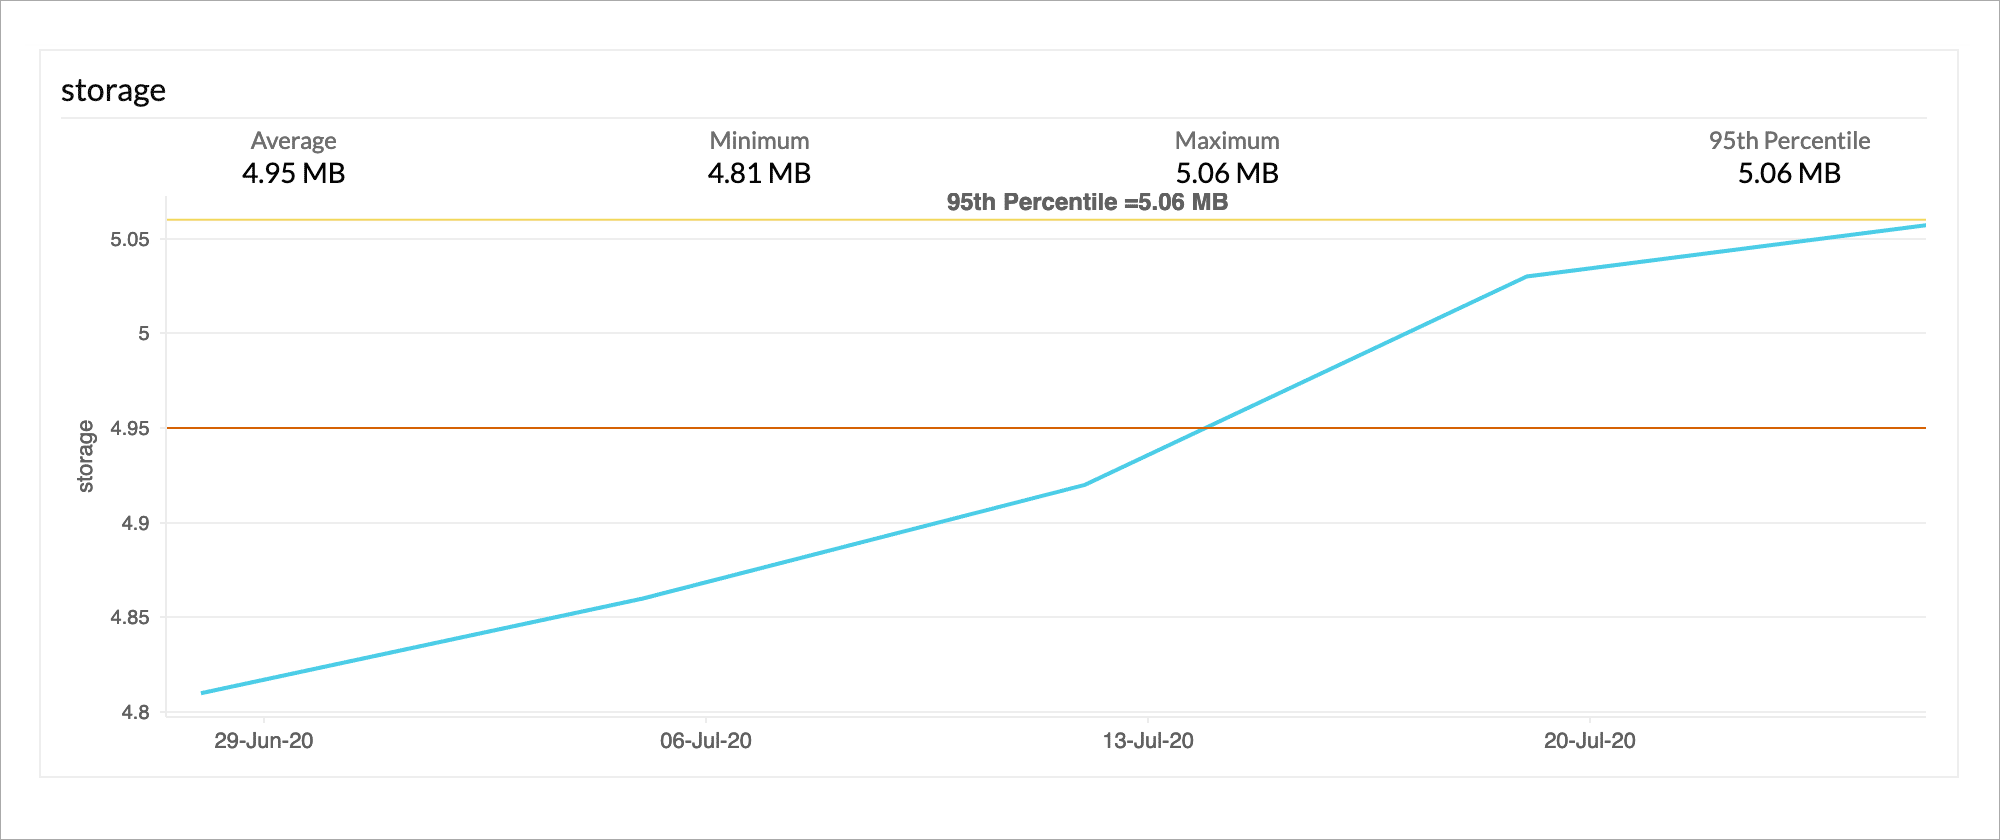Select the Maximum statistic label
The height and width of the screenshot is (840, 2000).
(x=1227, y=141)
